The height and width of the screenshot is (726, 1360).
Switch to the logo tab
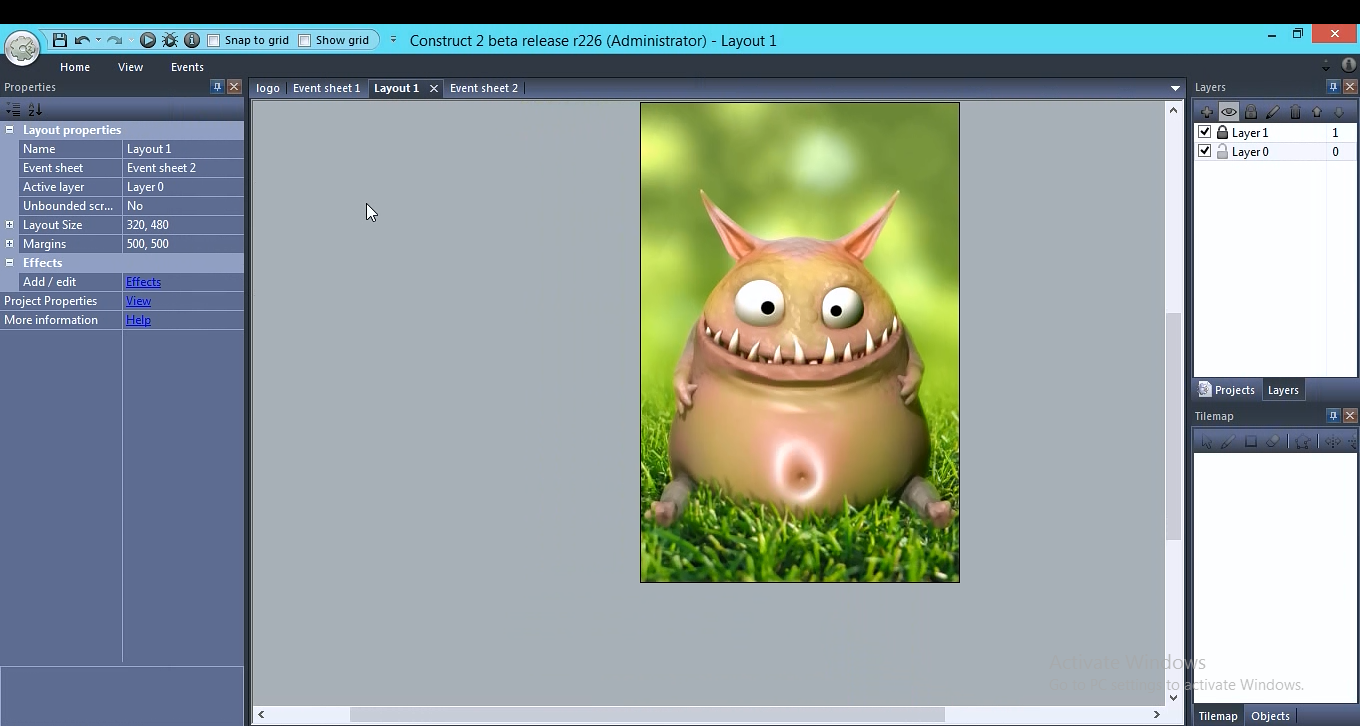click(x=268, y=88)
